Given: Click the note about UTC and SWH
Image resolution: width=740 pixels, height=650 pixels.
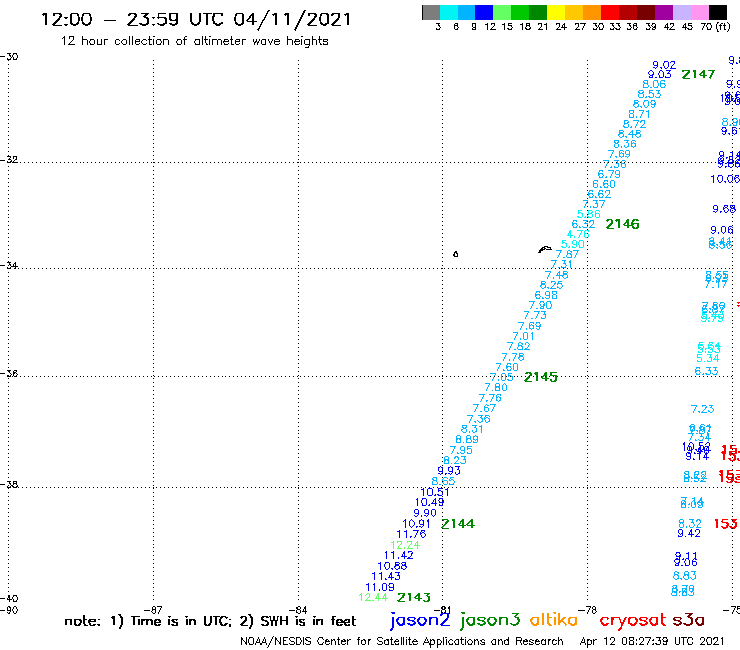Looking at the screenshot, I should click(x=210, y=621).
